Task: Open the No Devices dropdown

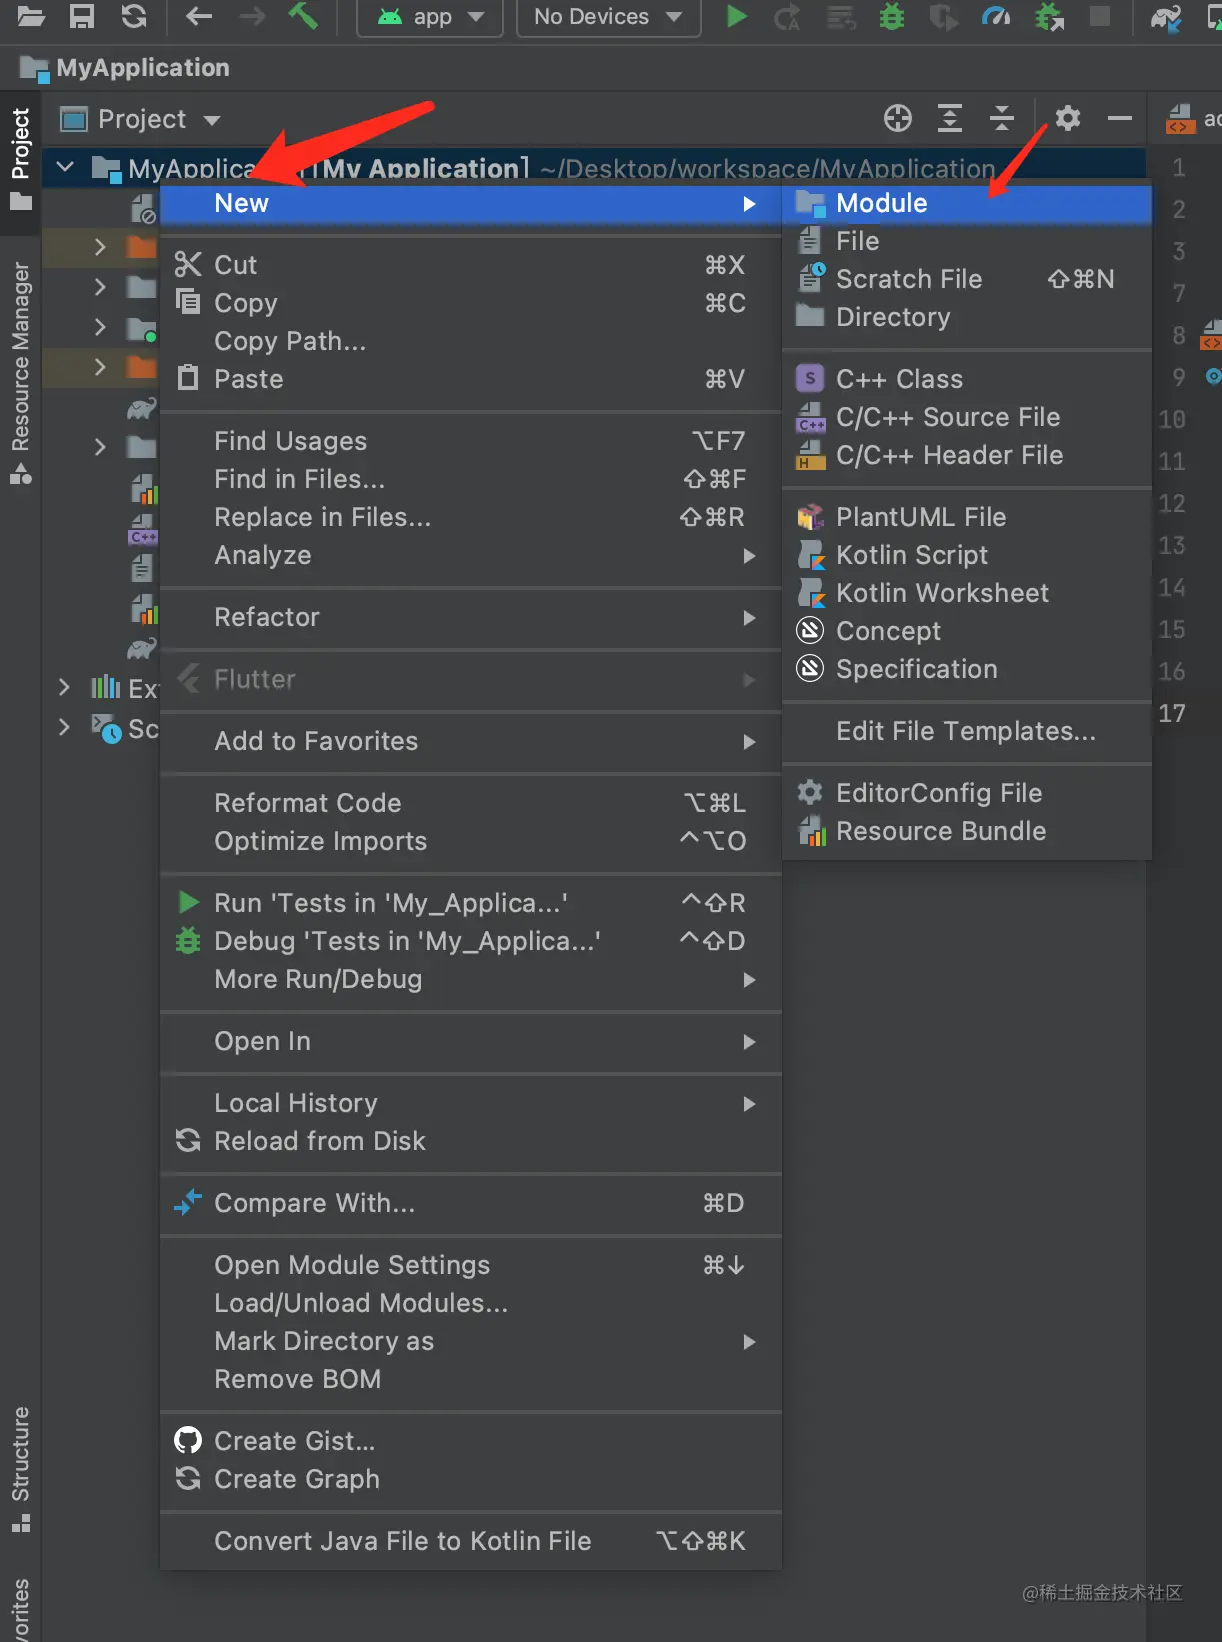Action: pyautogui.click(x=608, y=17)
